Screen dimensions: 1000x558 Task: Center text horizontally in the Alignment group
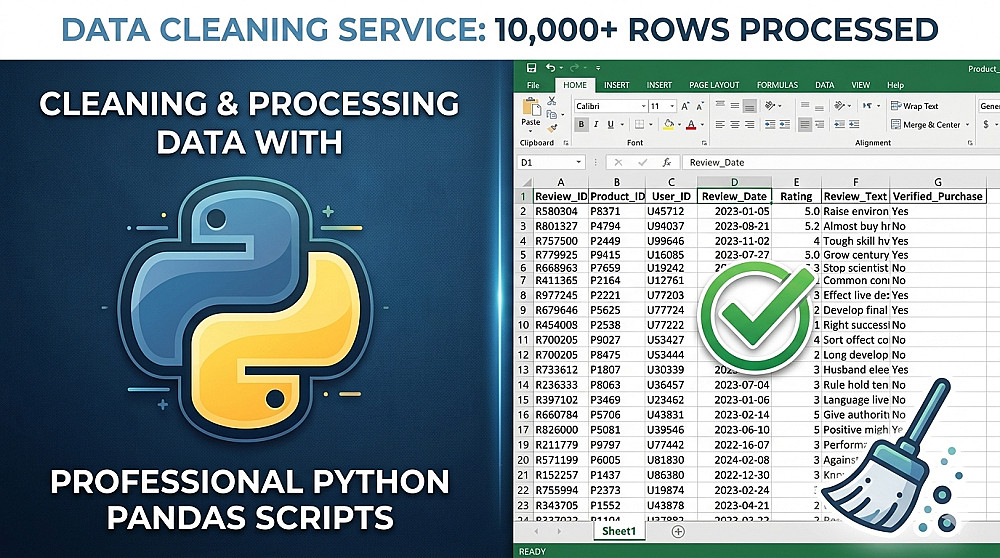735,124
